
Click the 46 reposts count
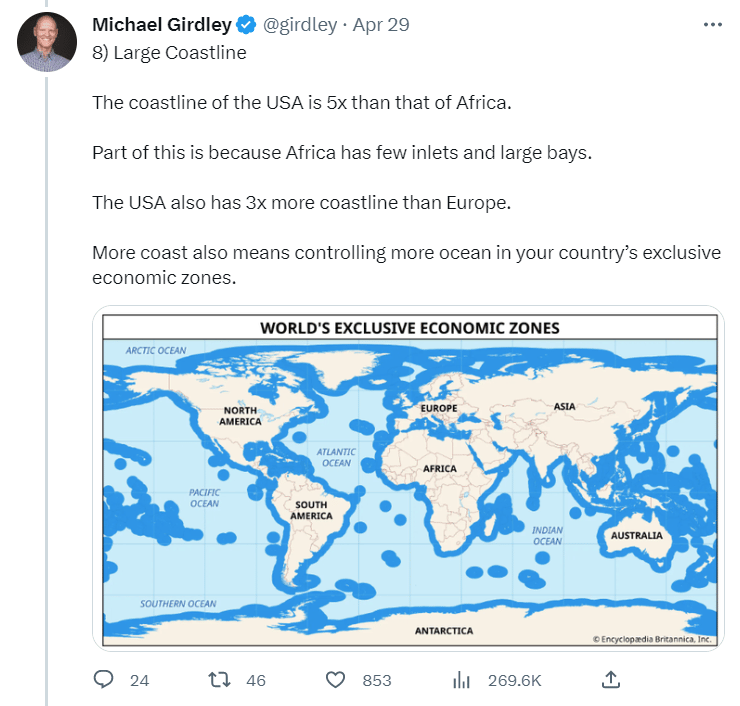pos(255,680)
